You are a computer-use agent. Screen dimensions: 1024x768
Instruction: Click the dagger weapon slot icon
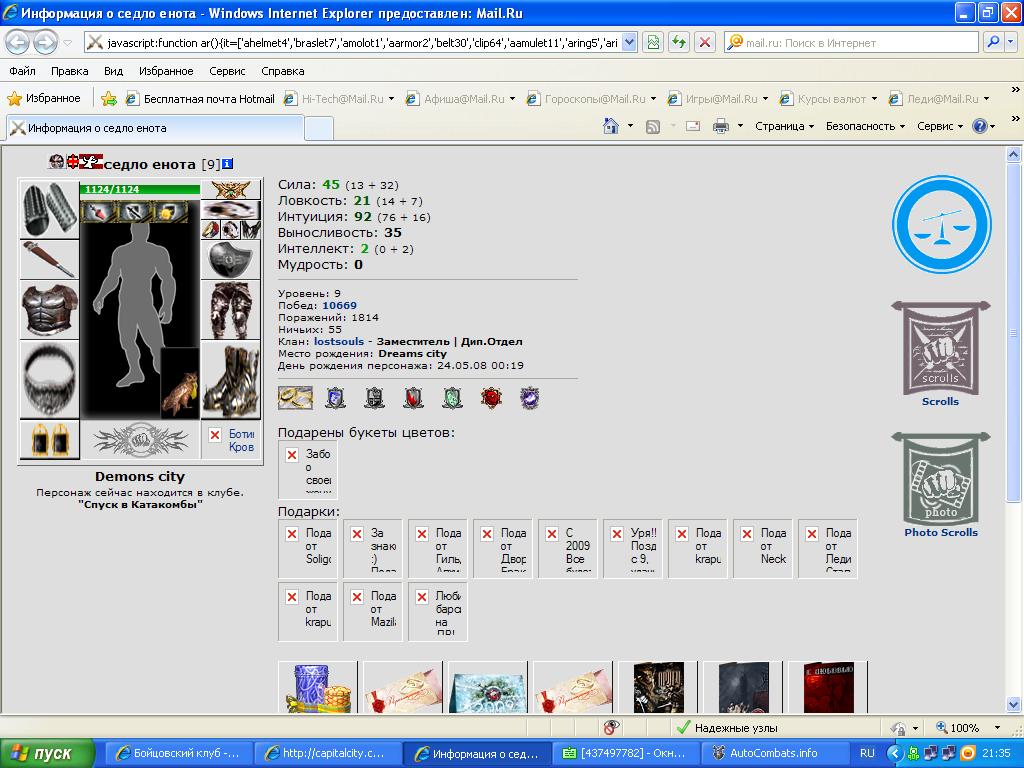[50, 259]
